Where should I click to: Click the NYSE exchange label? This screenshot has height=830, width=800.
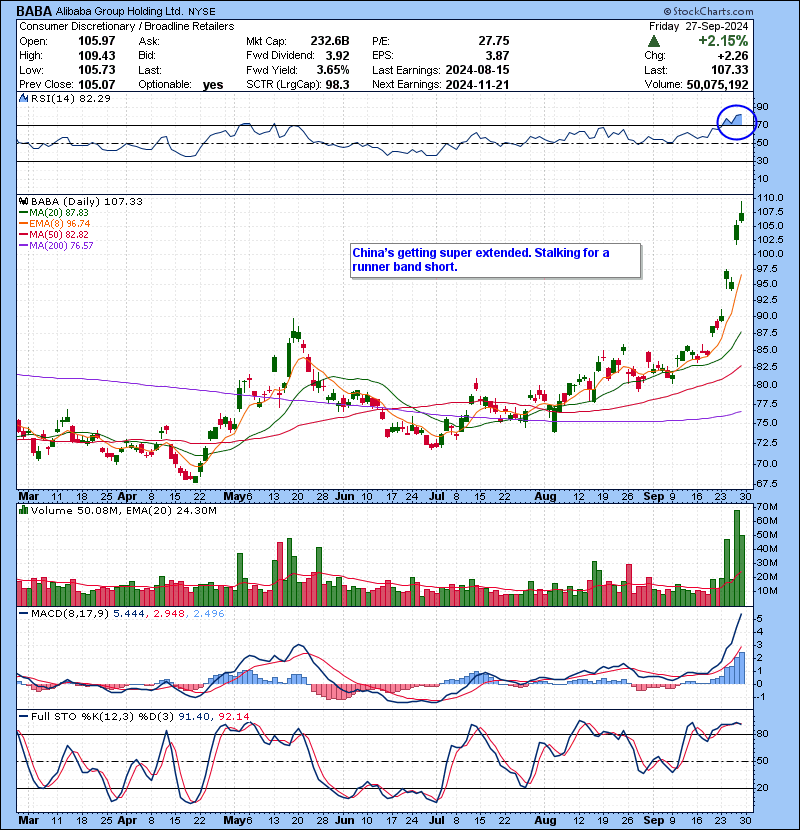(202, 12)
